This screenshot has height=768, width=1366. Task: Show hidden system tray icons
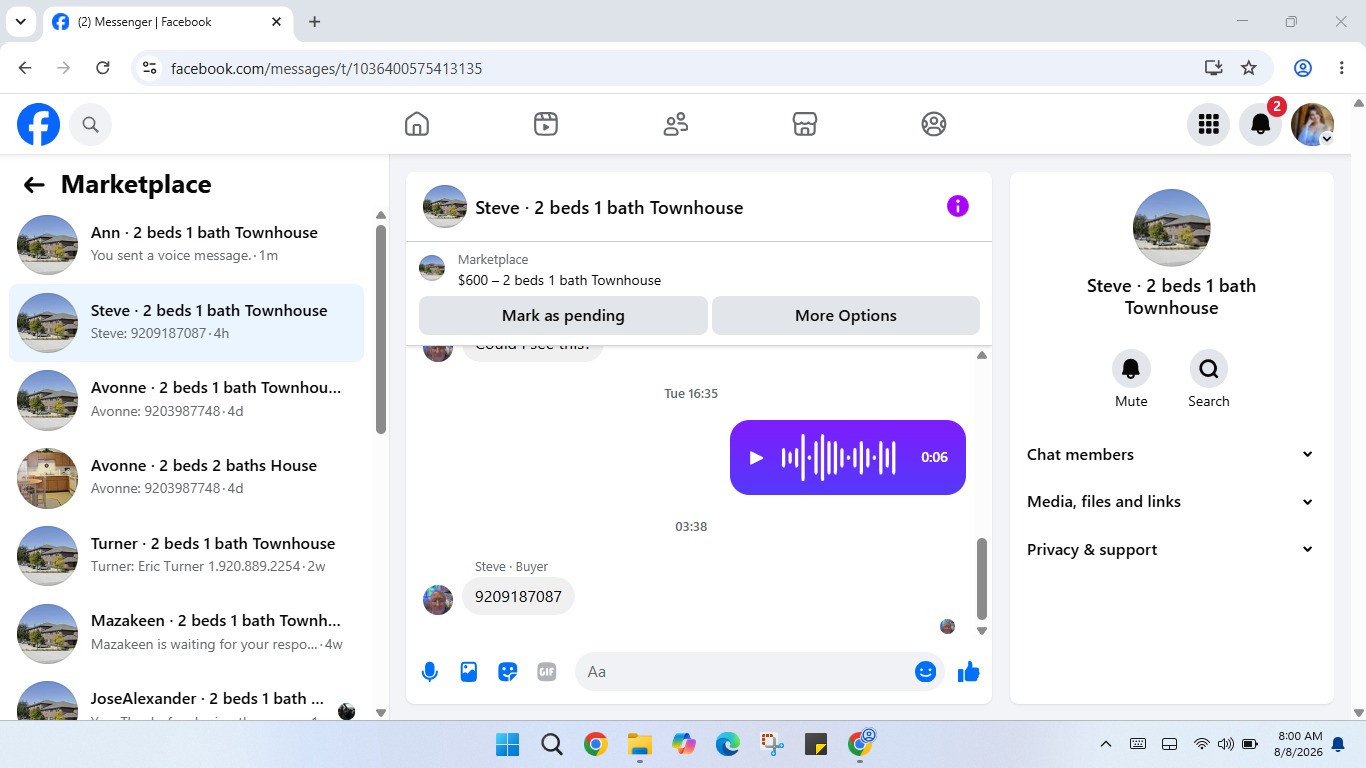(x=1106, y=744)
